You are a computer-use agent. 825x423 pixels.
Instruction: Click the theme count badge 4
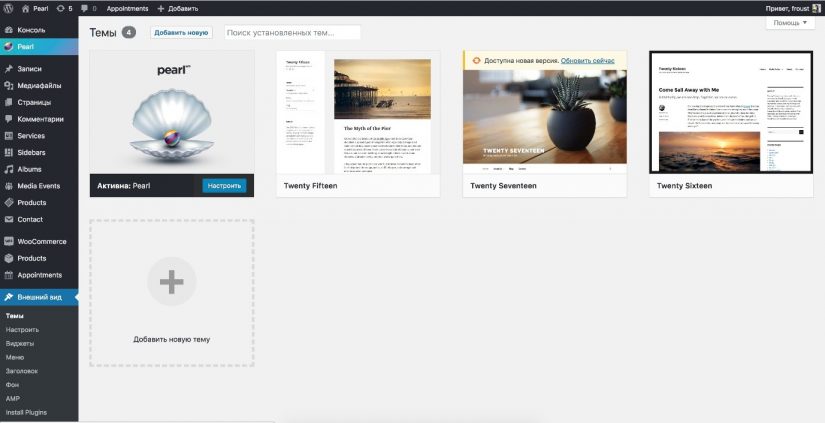pos(129,33)
